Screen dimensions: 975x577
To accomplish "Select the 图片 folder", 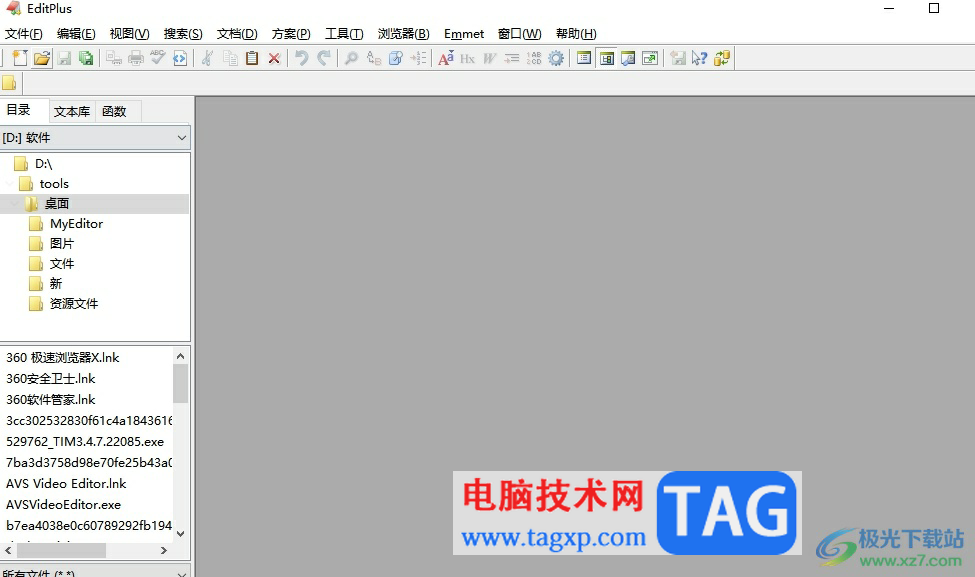I will pos(62,243).
